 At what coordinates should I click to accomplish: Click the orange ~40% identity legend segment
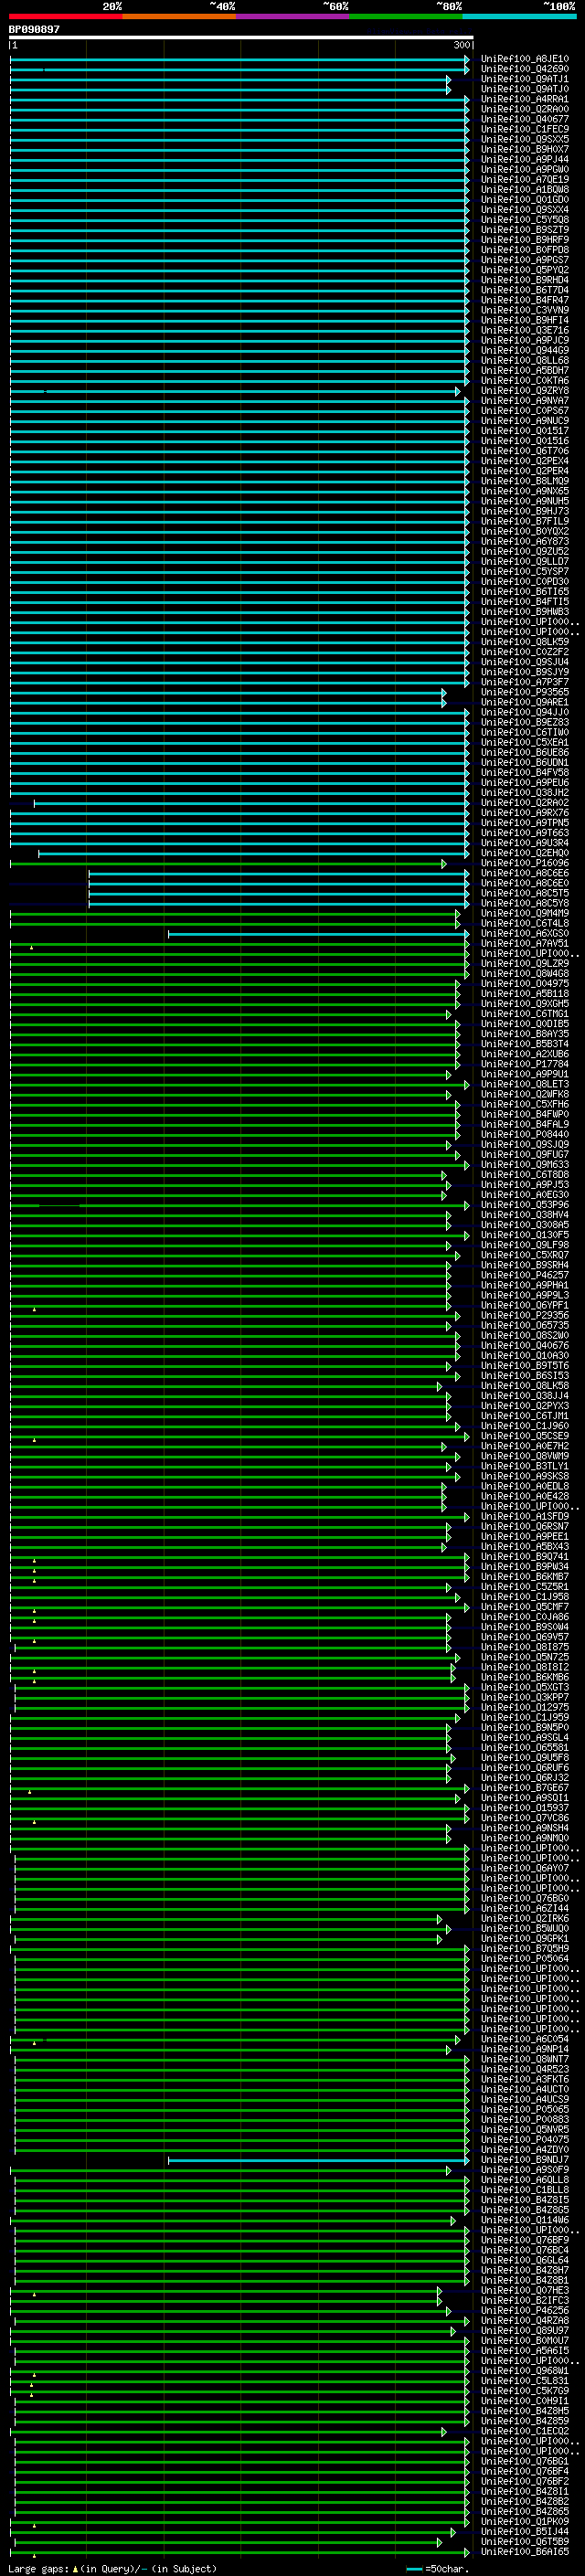179,16
